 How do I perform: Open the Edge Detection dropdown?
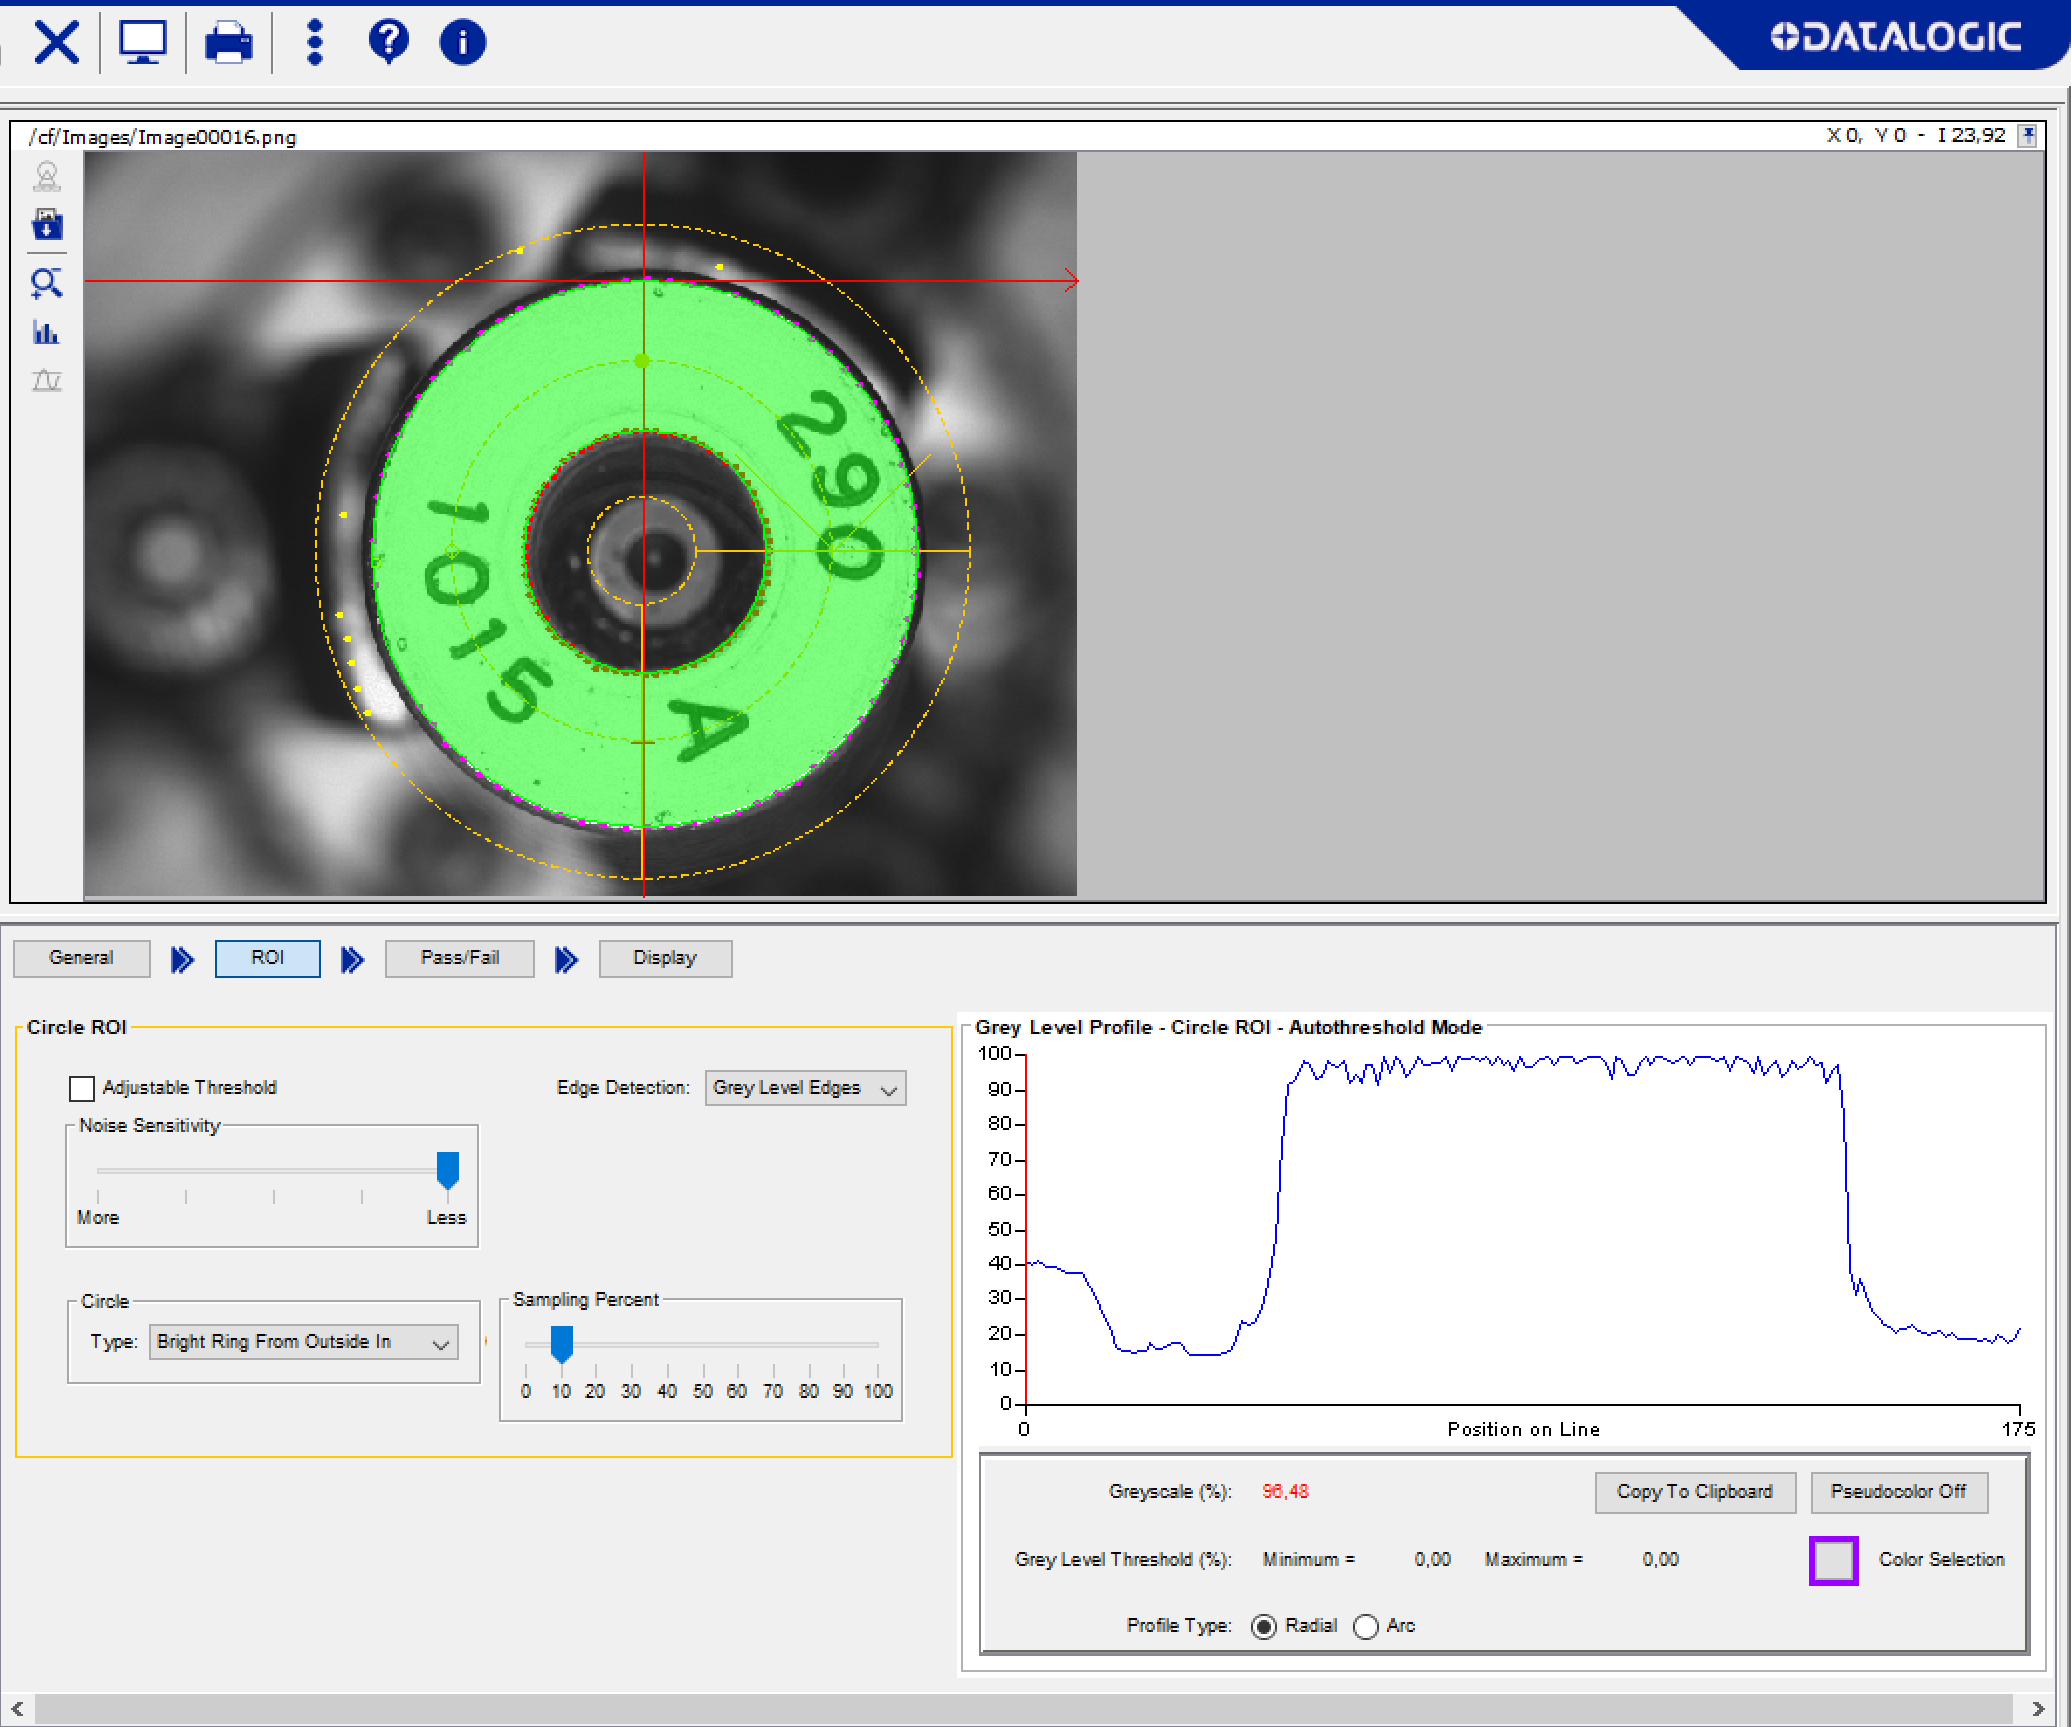pyautogui.click(x=805, y=1088)
